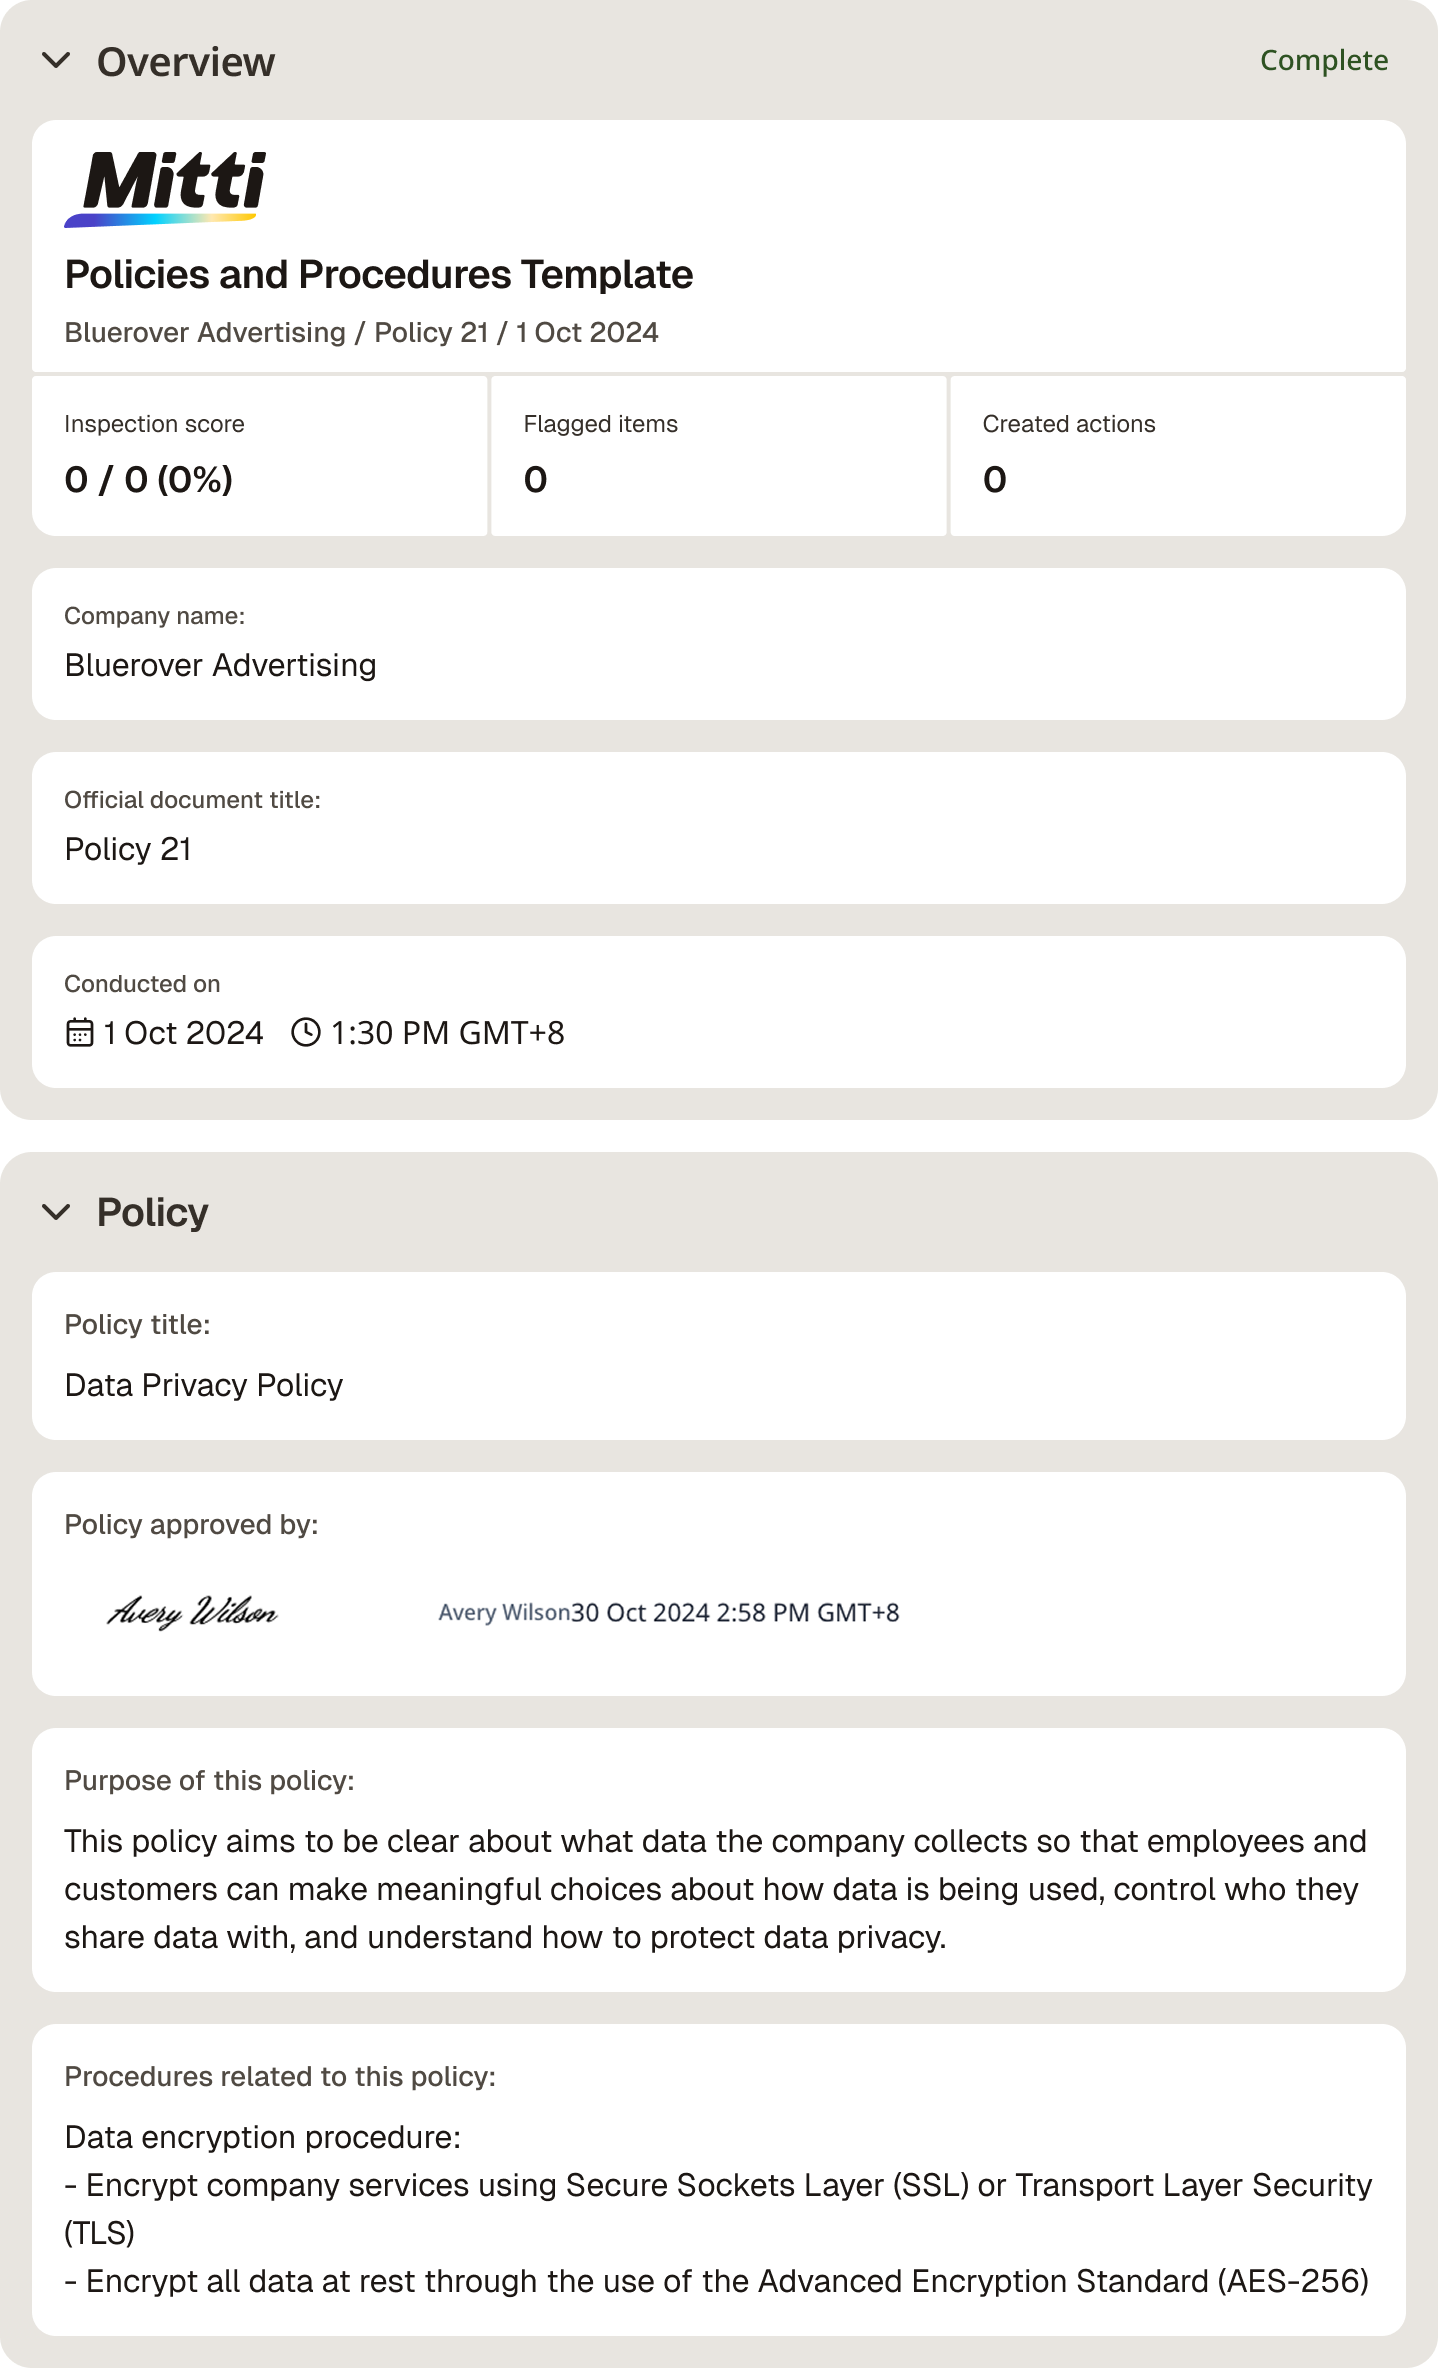
Task: Open the Created actions card
Action: coord(1178,456)
